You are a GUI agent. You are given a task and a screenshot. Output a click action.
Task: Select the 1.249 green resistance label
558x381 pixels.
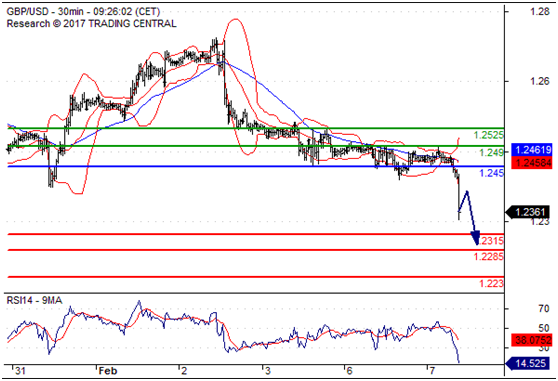(491, 153)
